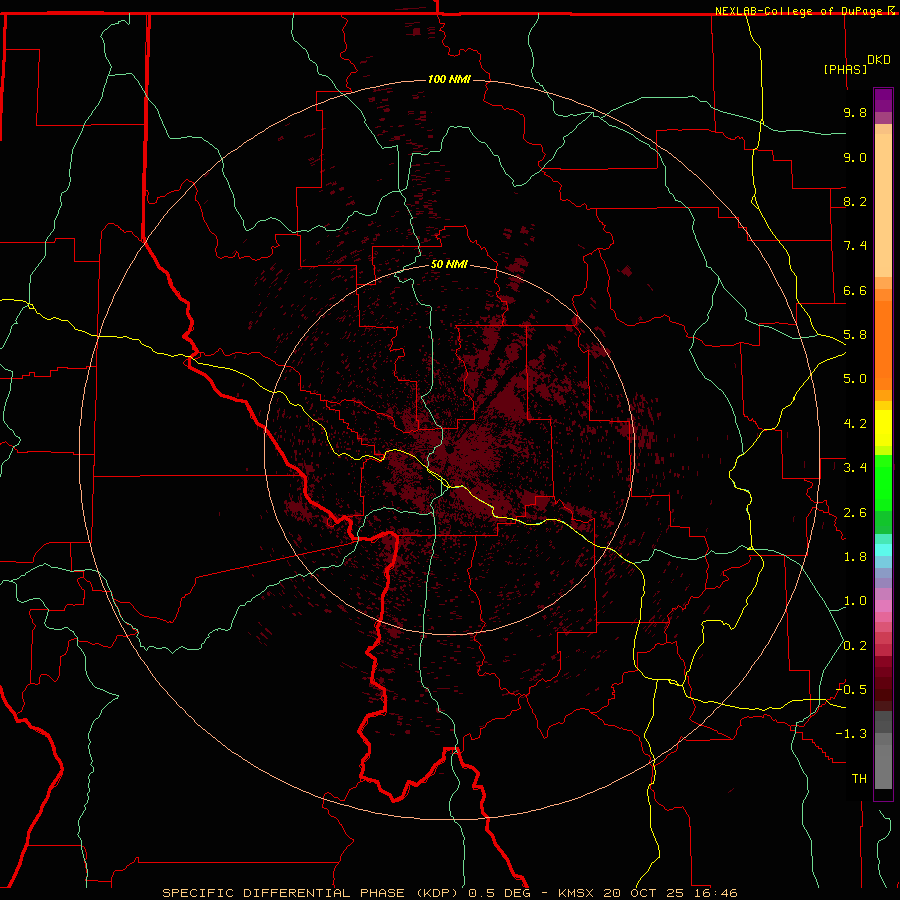Screen dimensions: 900x900
Task: Click the 3.4 scale value
Action: (855, 468)
